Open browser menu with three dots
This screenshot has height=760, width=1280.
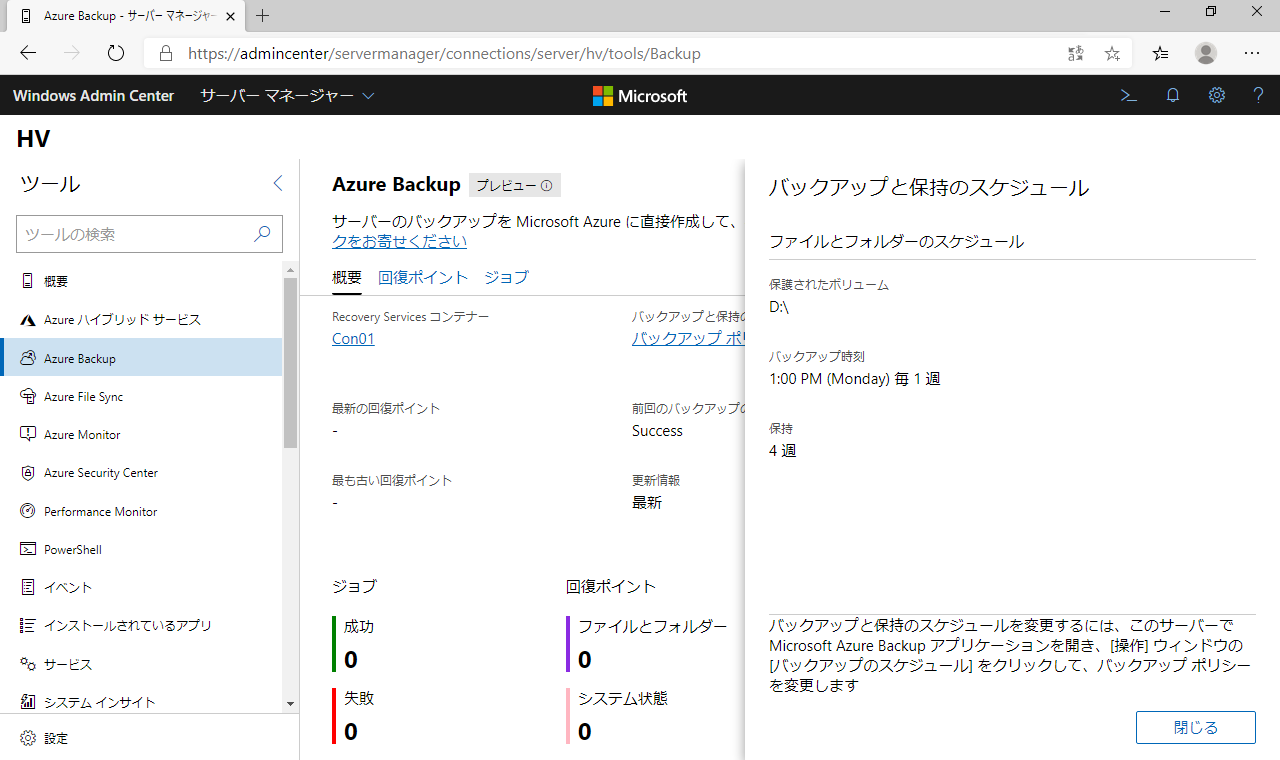point(1252,54)
